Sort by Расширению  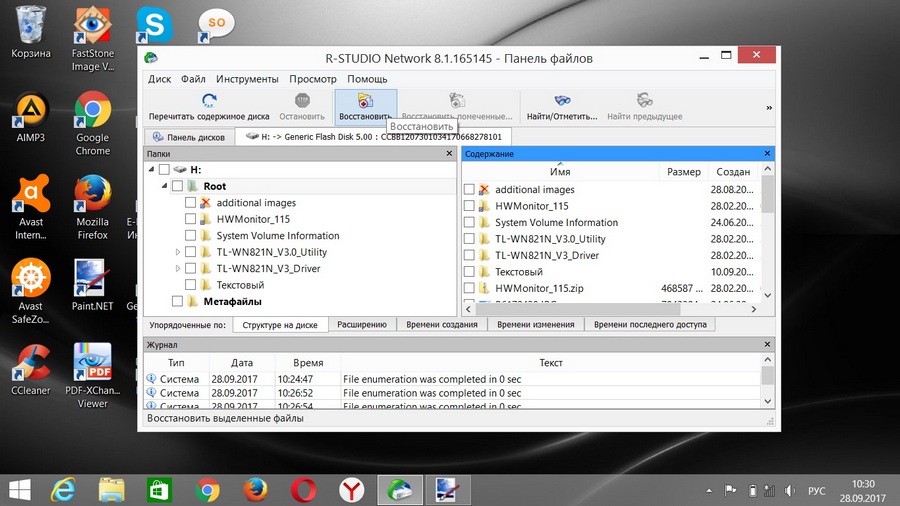pyautogui.click(x=362, y=325)
